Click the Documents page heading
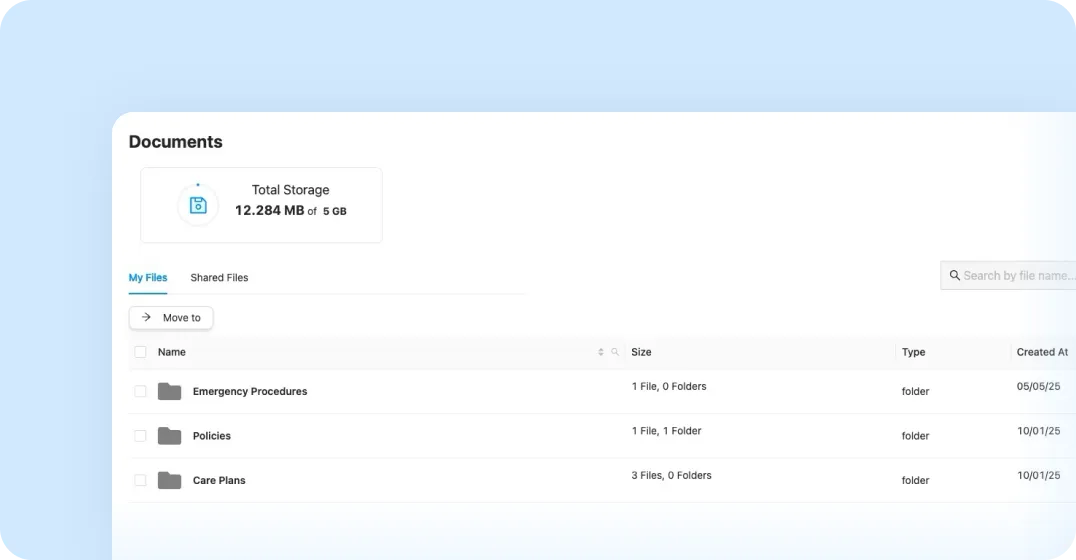 click(176, 141)
